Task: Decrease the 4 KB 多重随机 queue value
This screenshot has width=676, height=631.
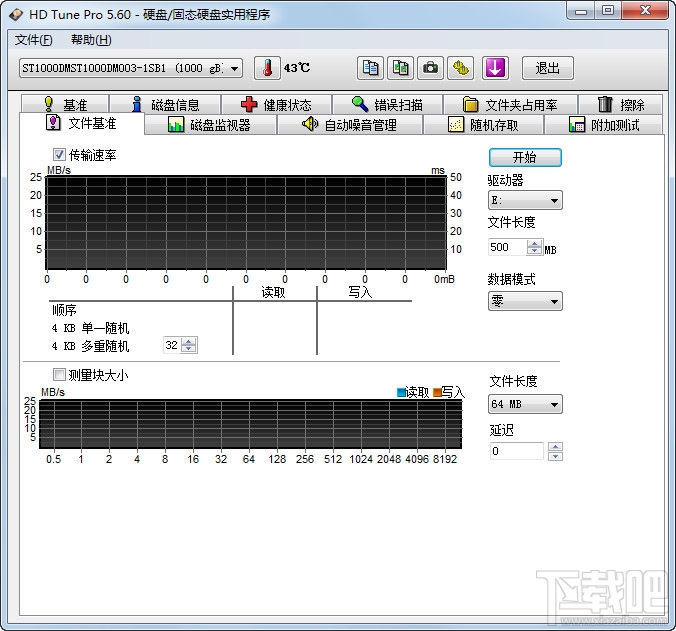Action: 189,349
